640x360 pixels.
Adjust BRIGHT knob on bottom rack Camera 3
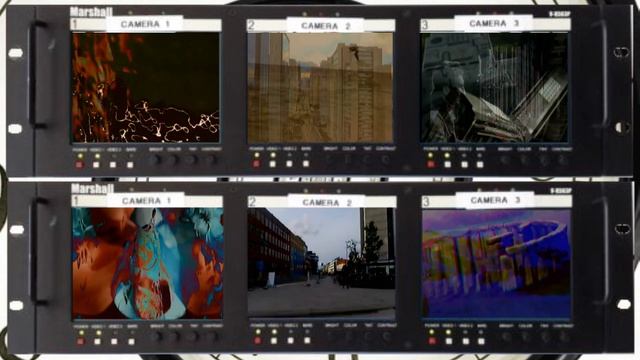(x=507, y=337)
